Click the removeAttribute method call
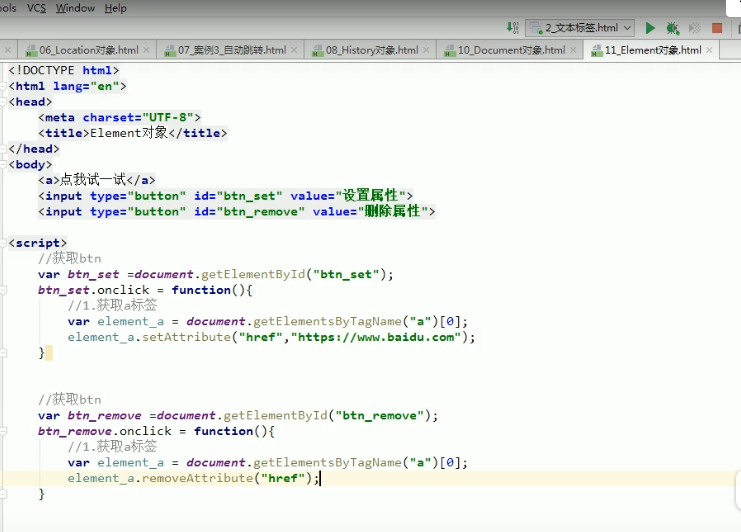This screenshot has width=741, height=532. (x=198, y=478)
